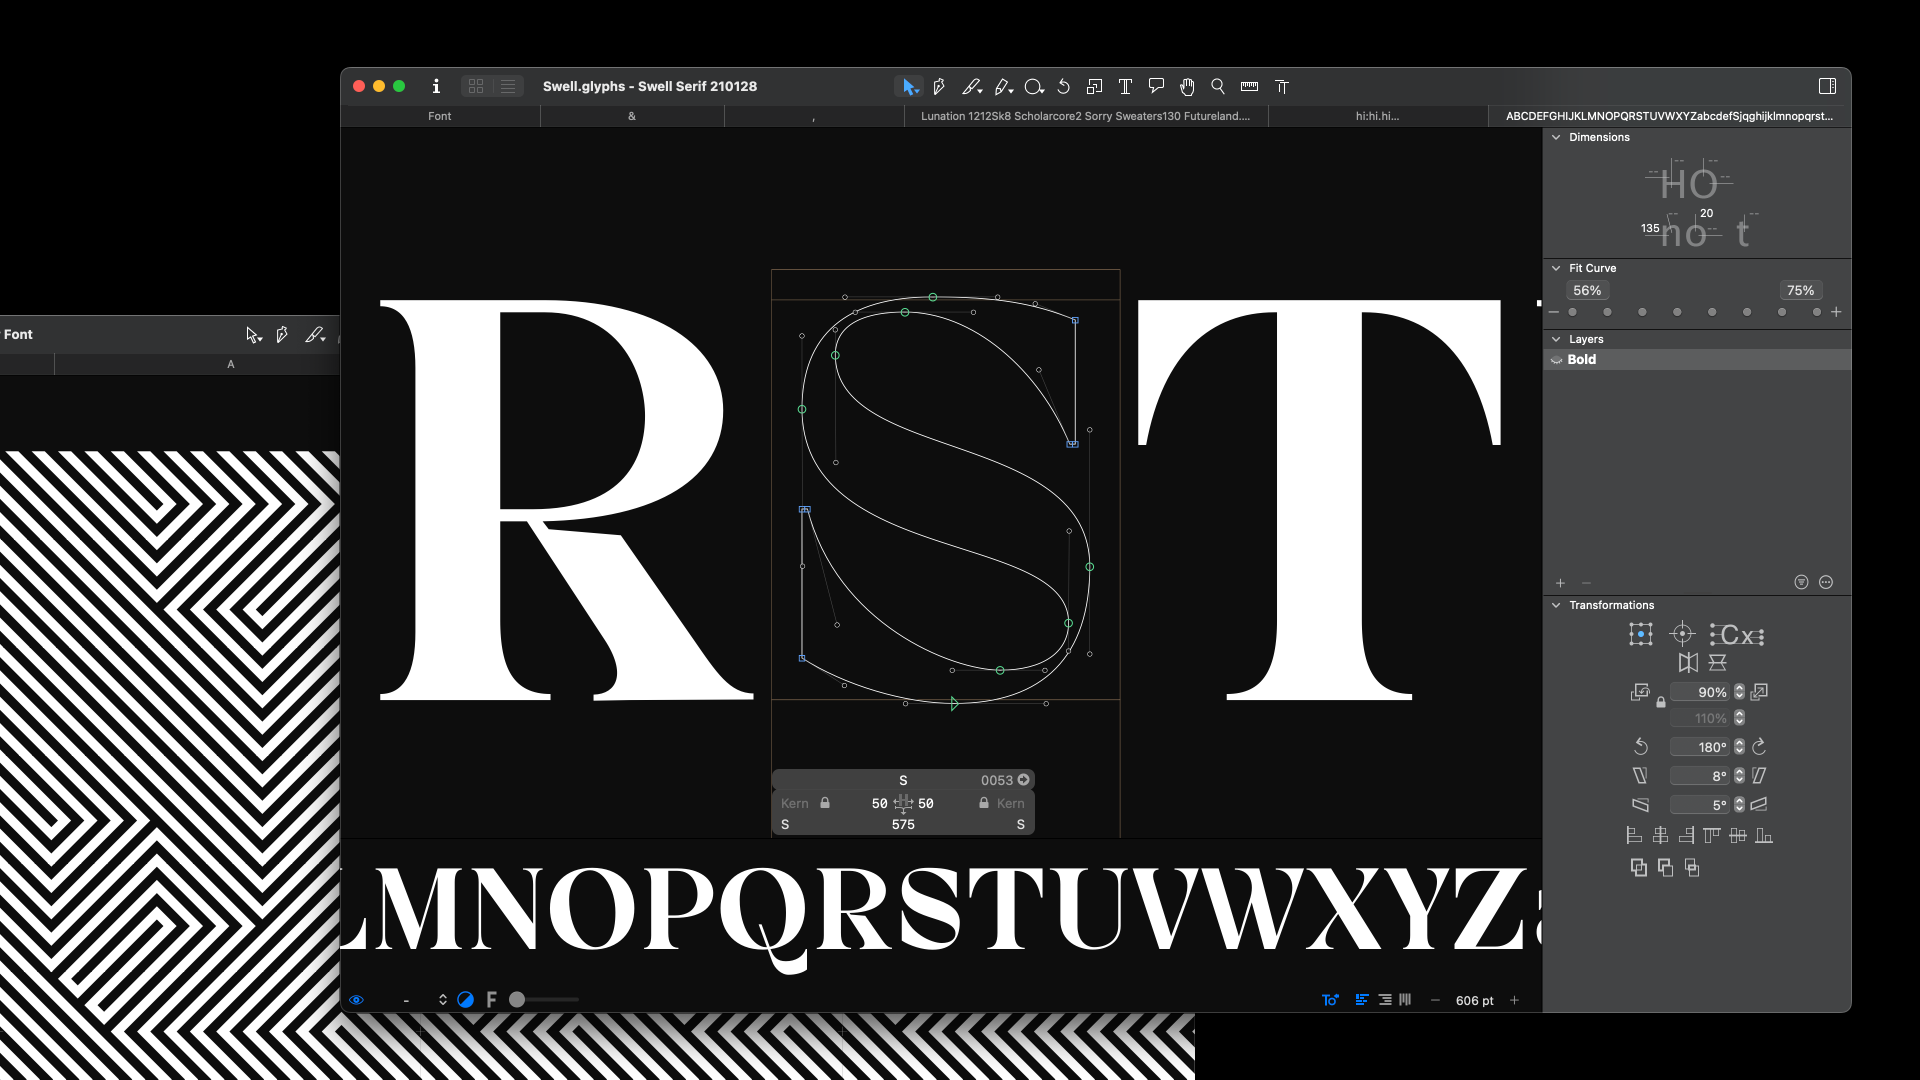The width and height of the screenshot is (1920, 1080).
Task: Add a new layer with plus button
Action: pyautogui.click(x=1560, y=583)
